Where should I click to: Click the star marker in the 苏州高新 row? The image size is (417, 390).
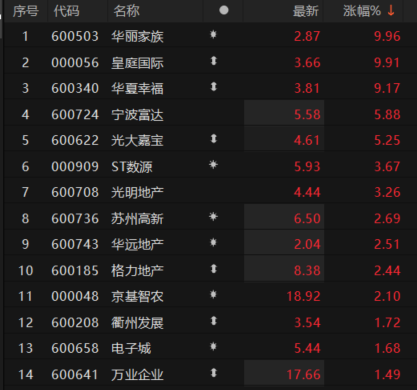tap(213, 217)
